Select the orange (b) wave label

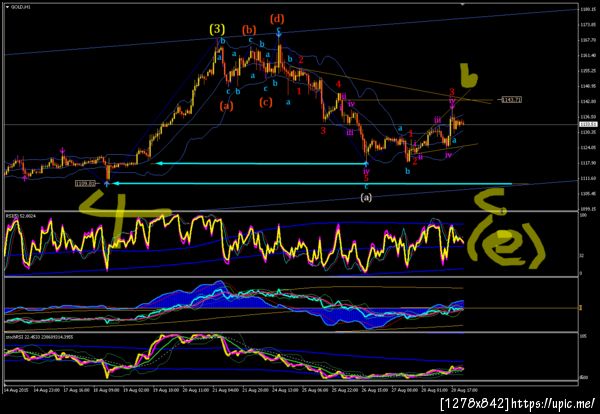point(249,29)
